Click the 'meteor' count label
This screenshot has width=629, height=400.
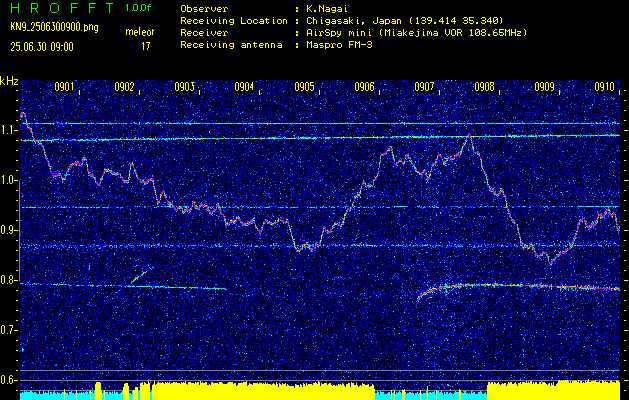140,32
